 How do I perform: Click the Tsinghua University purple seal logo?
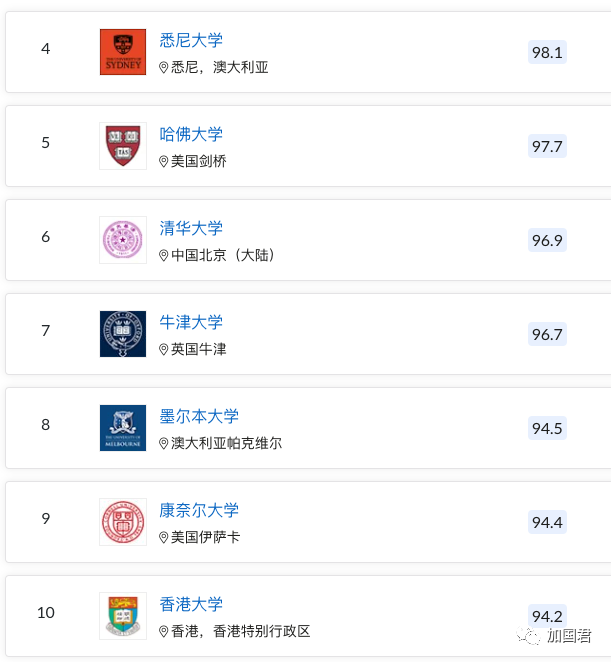(123, 240)
